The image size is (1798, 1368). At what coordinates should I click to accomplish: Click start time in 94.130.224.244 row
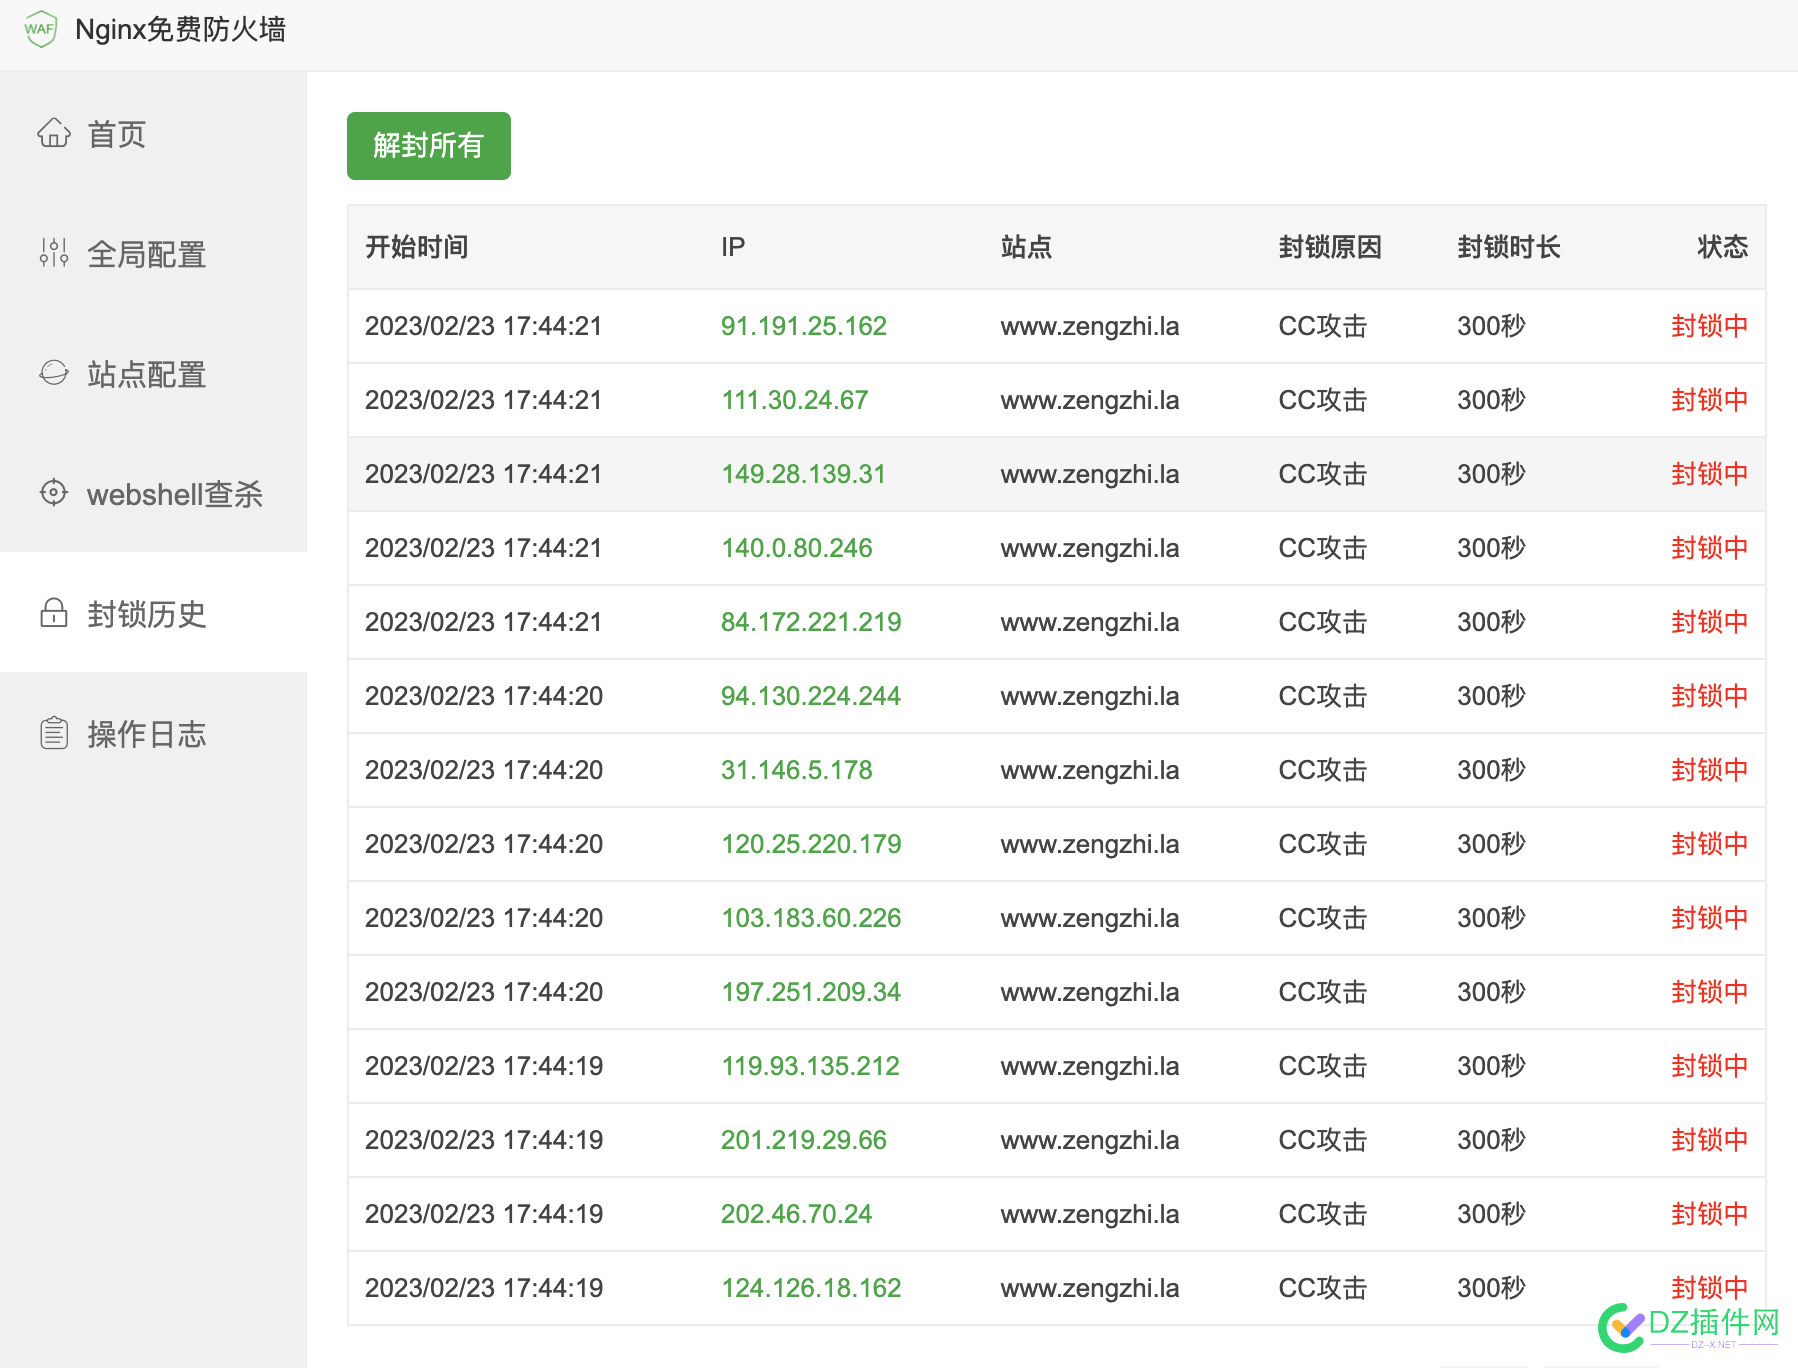pos(484,696)
